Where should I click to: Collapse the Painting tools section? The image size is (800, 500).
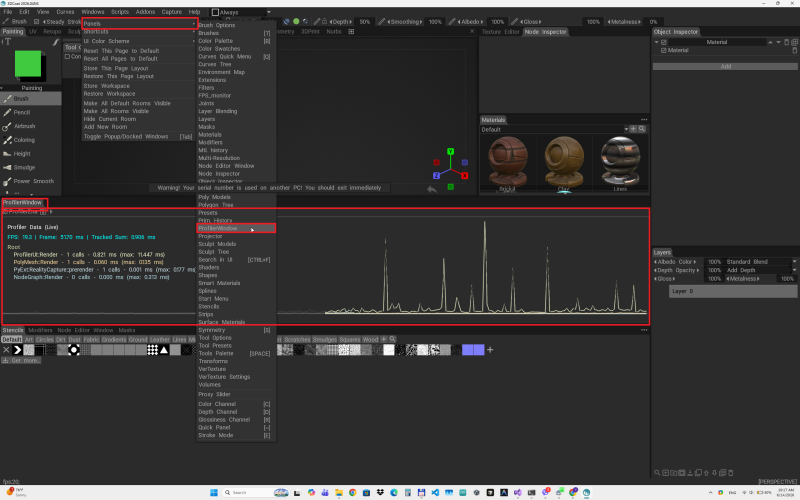point(2,88)
